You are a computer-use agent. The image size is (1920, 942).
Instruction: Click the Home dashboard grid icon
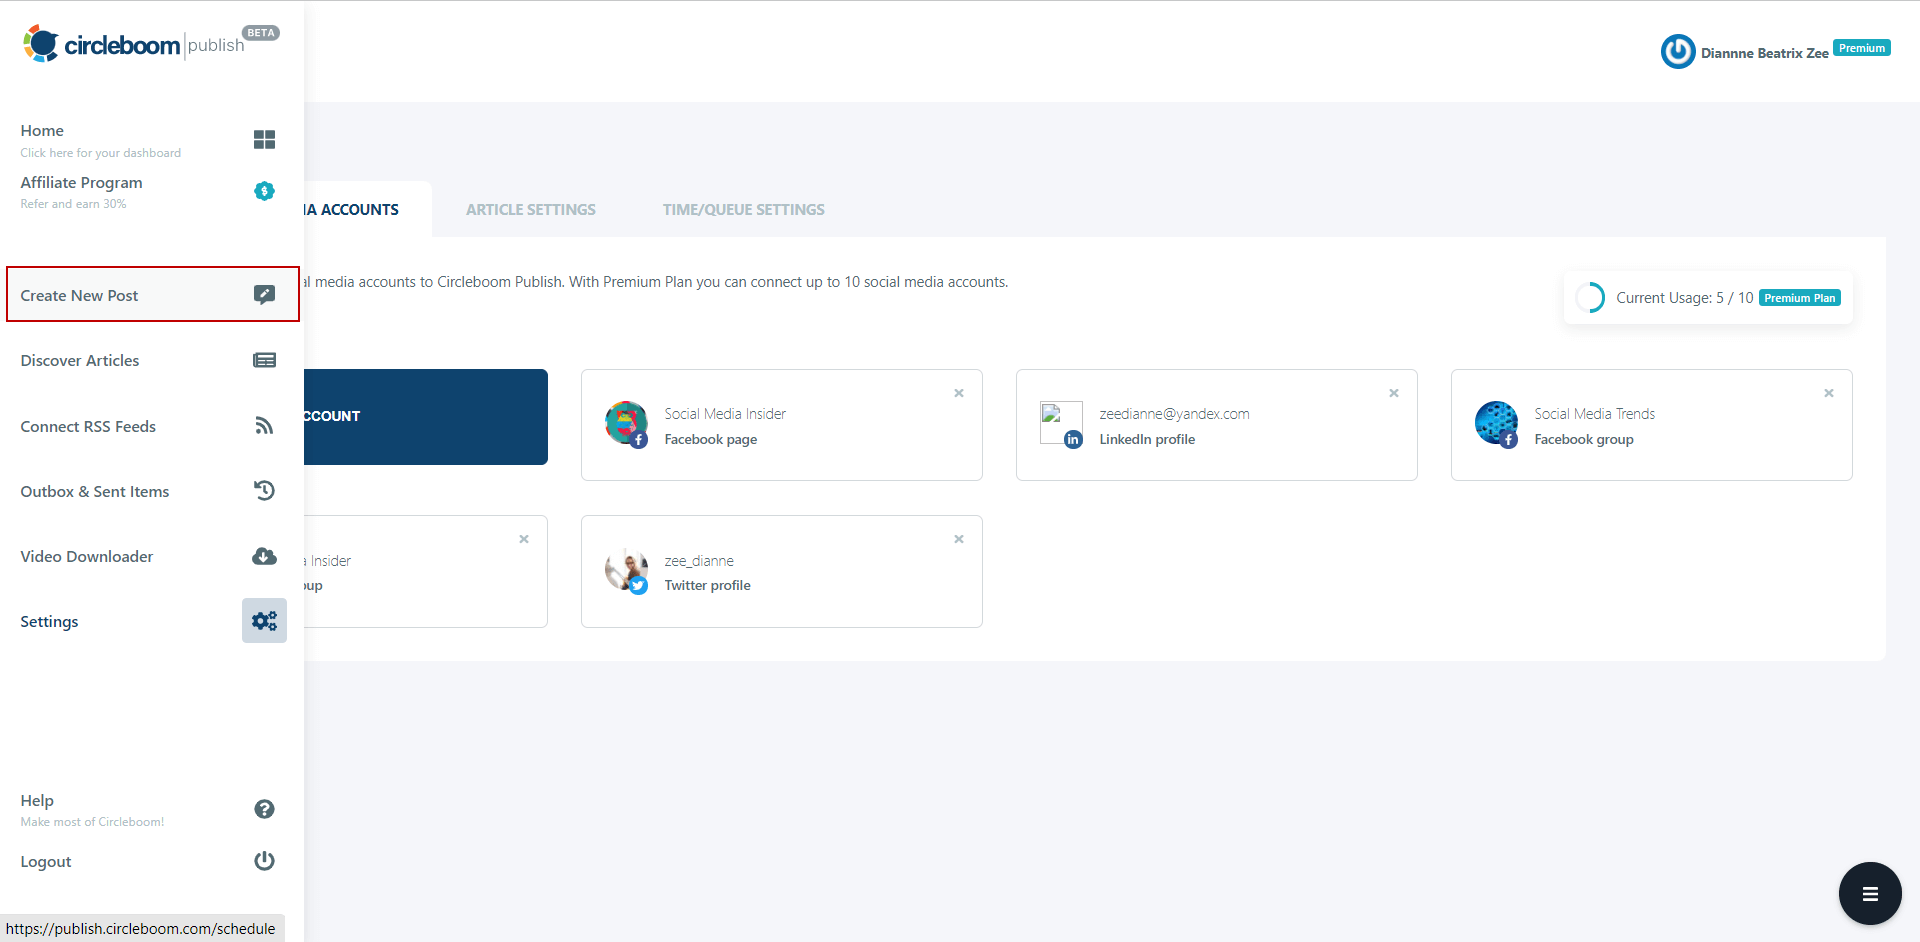[x=263, y=139]
